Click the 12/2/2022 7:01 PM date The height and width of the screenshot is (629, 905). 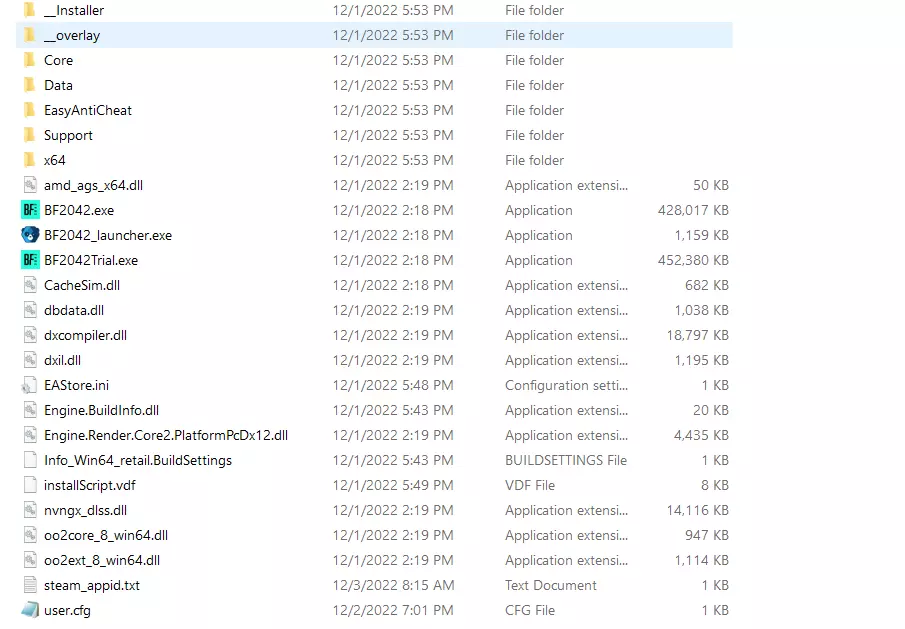(393, 610)
